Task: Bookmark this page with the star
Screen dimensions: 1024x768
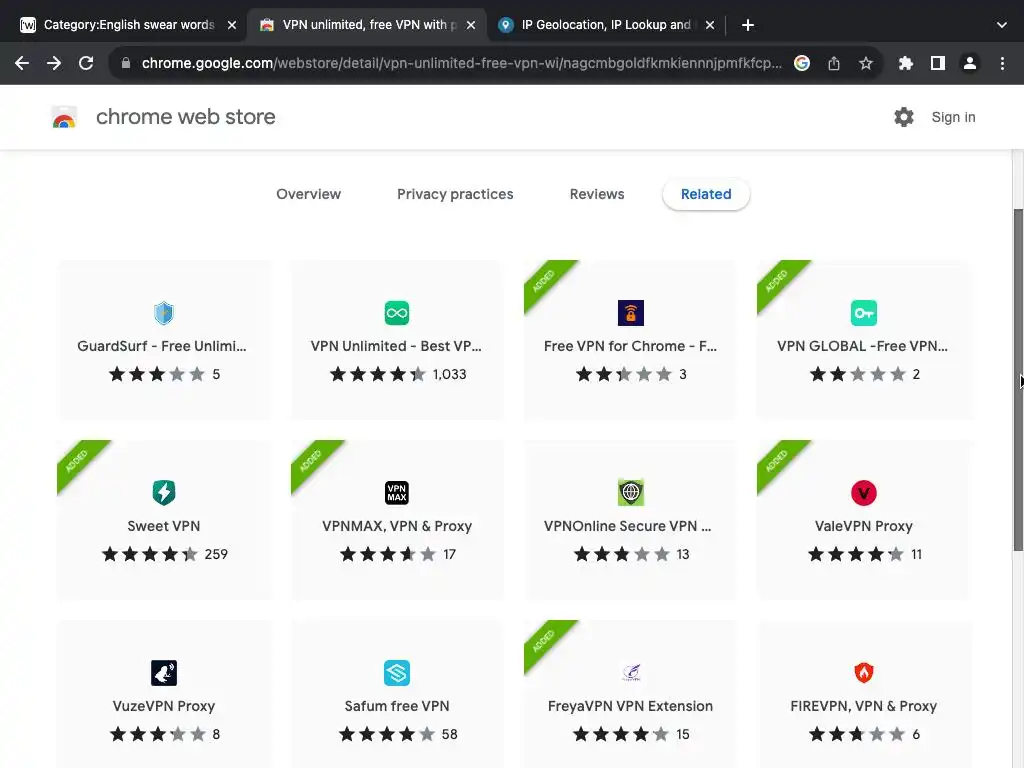Action: [865, 63]
